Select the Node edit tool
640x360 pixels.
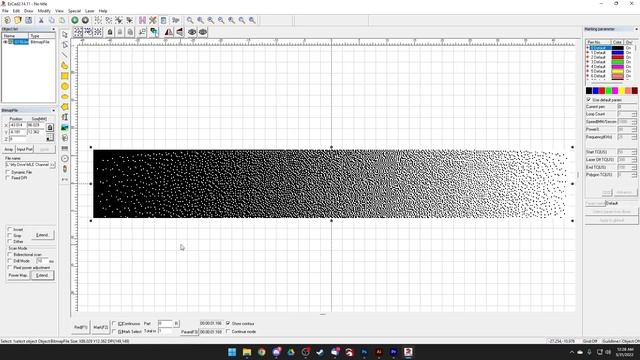(64, 45)
